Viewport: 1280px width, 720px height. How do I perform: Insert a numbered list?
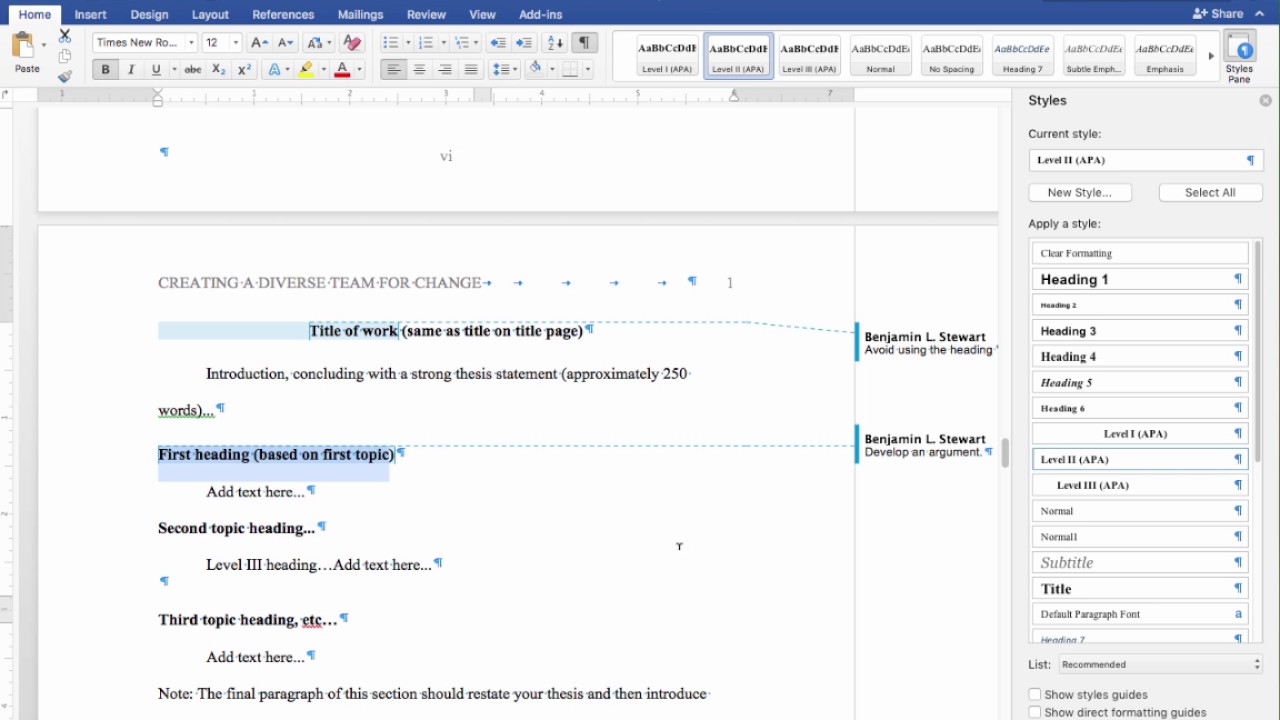(x=426, y=43)
